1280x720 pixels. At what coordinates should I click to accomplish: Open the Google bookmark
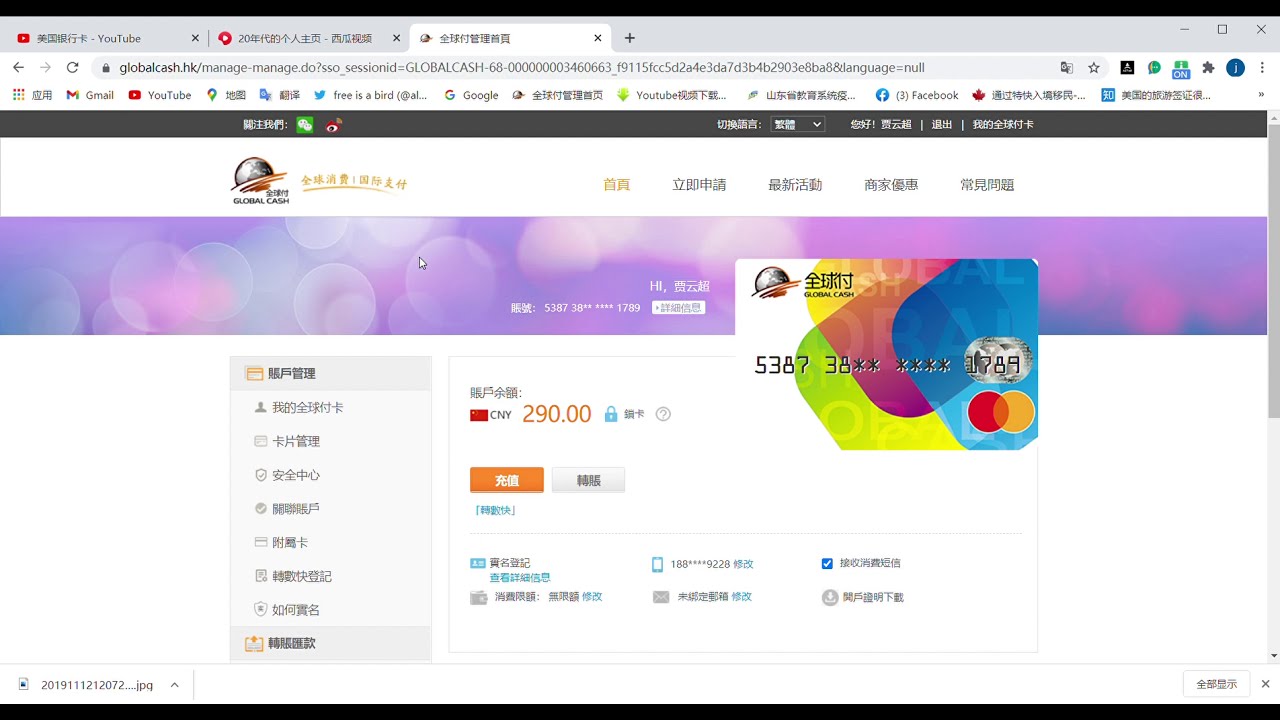[471, 95]
